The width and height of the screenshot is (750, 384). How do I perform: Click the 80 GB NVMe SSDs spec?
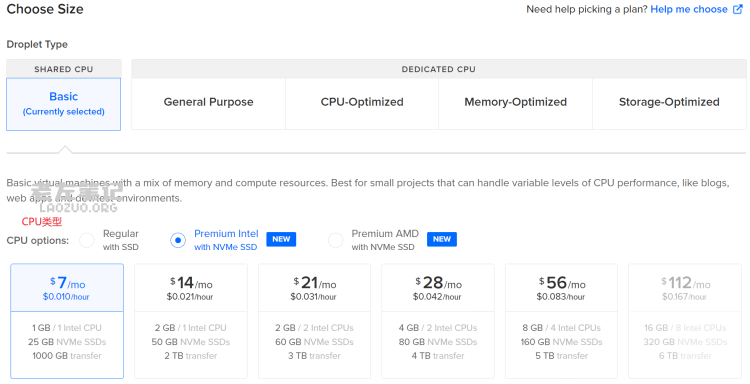point(438,342)
